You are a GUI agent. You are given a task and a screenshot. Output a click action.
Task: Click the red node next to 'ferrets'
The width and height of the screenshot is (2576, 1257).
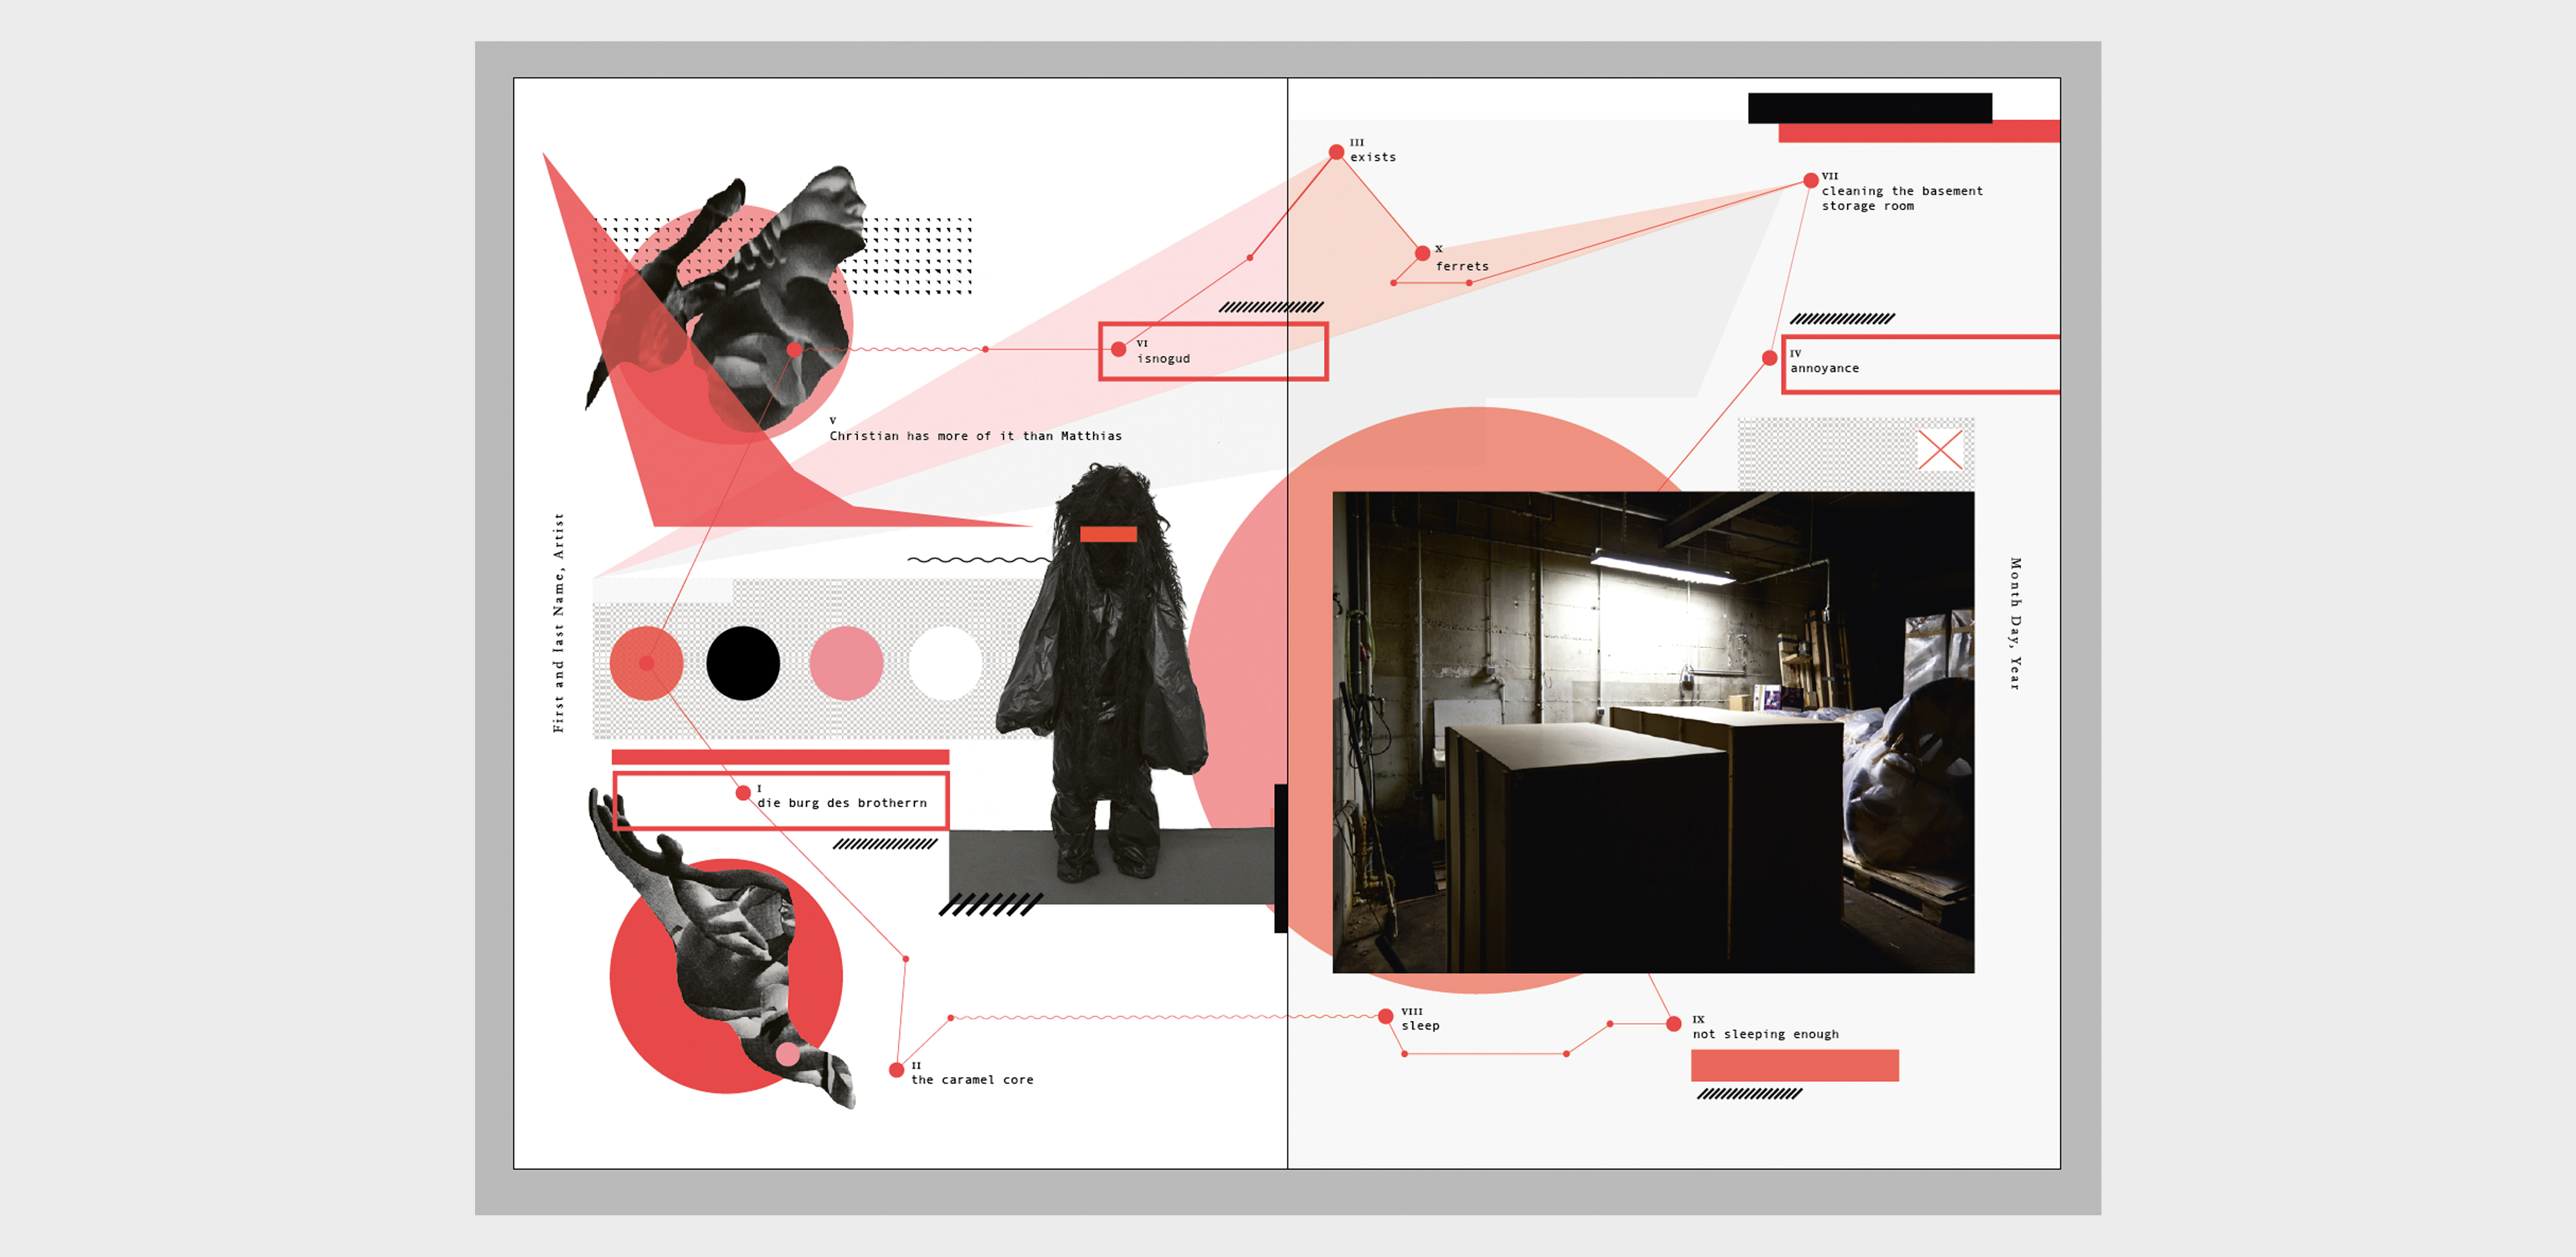tap(1422, 253)
